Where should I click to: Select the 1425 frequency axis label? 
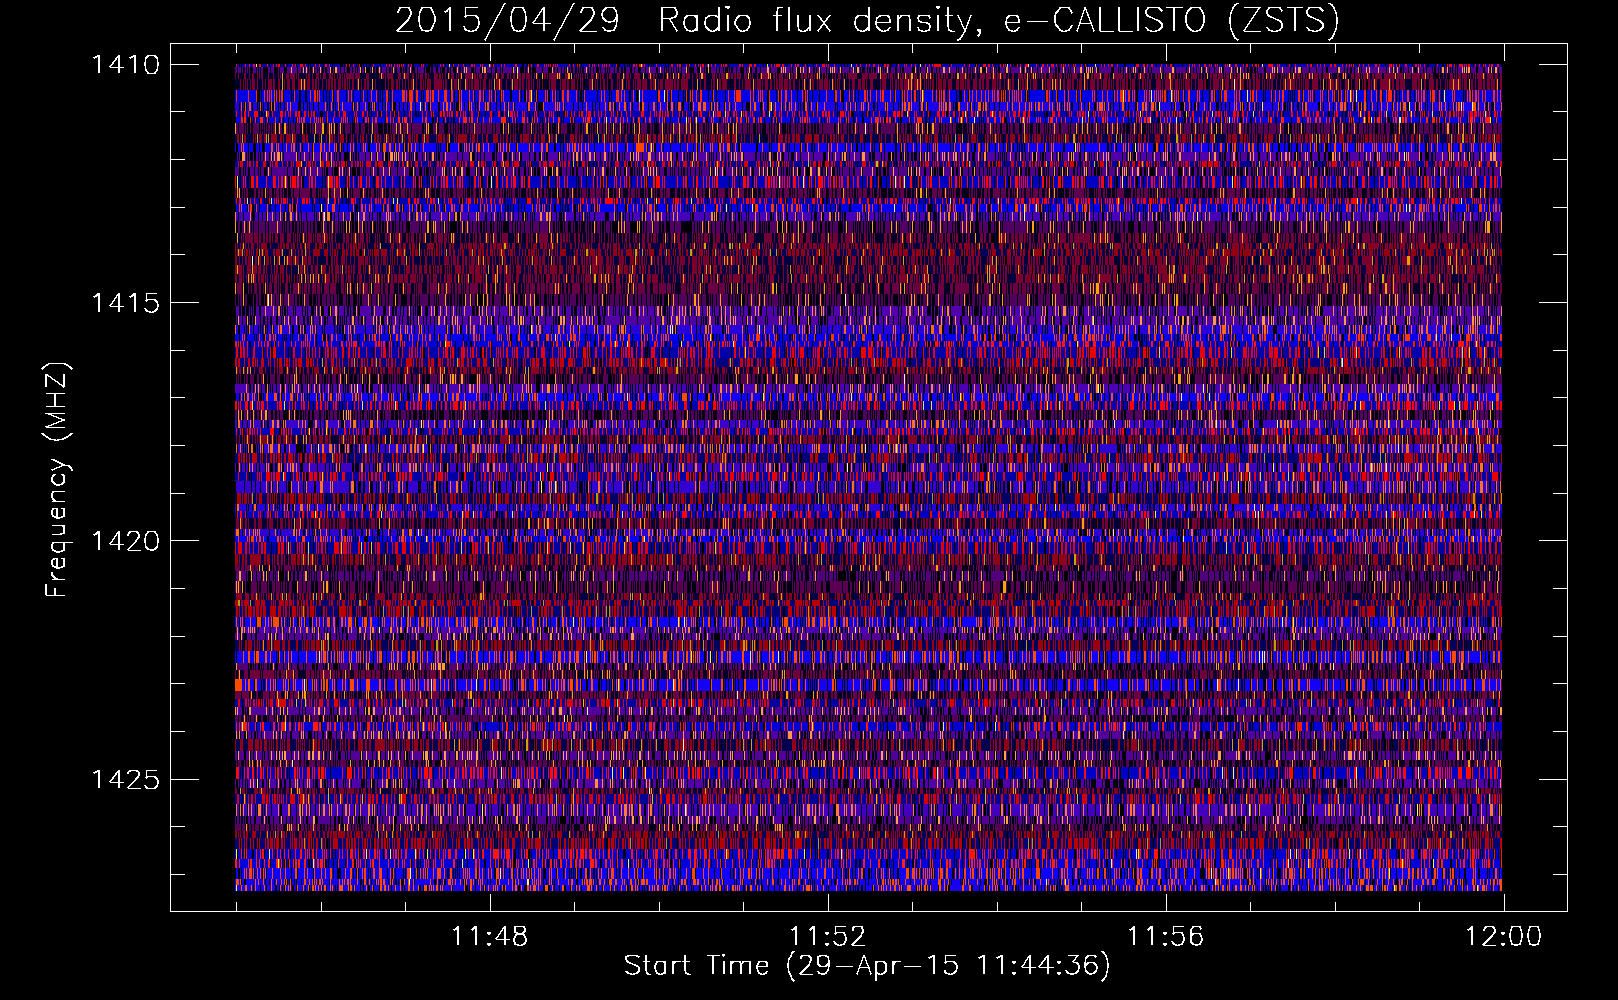[x=125, y=779]
